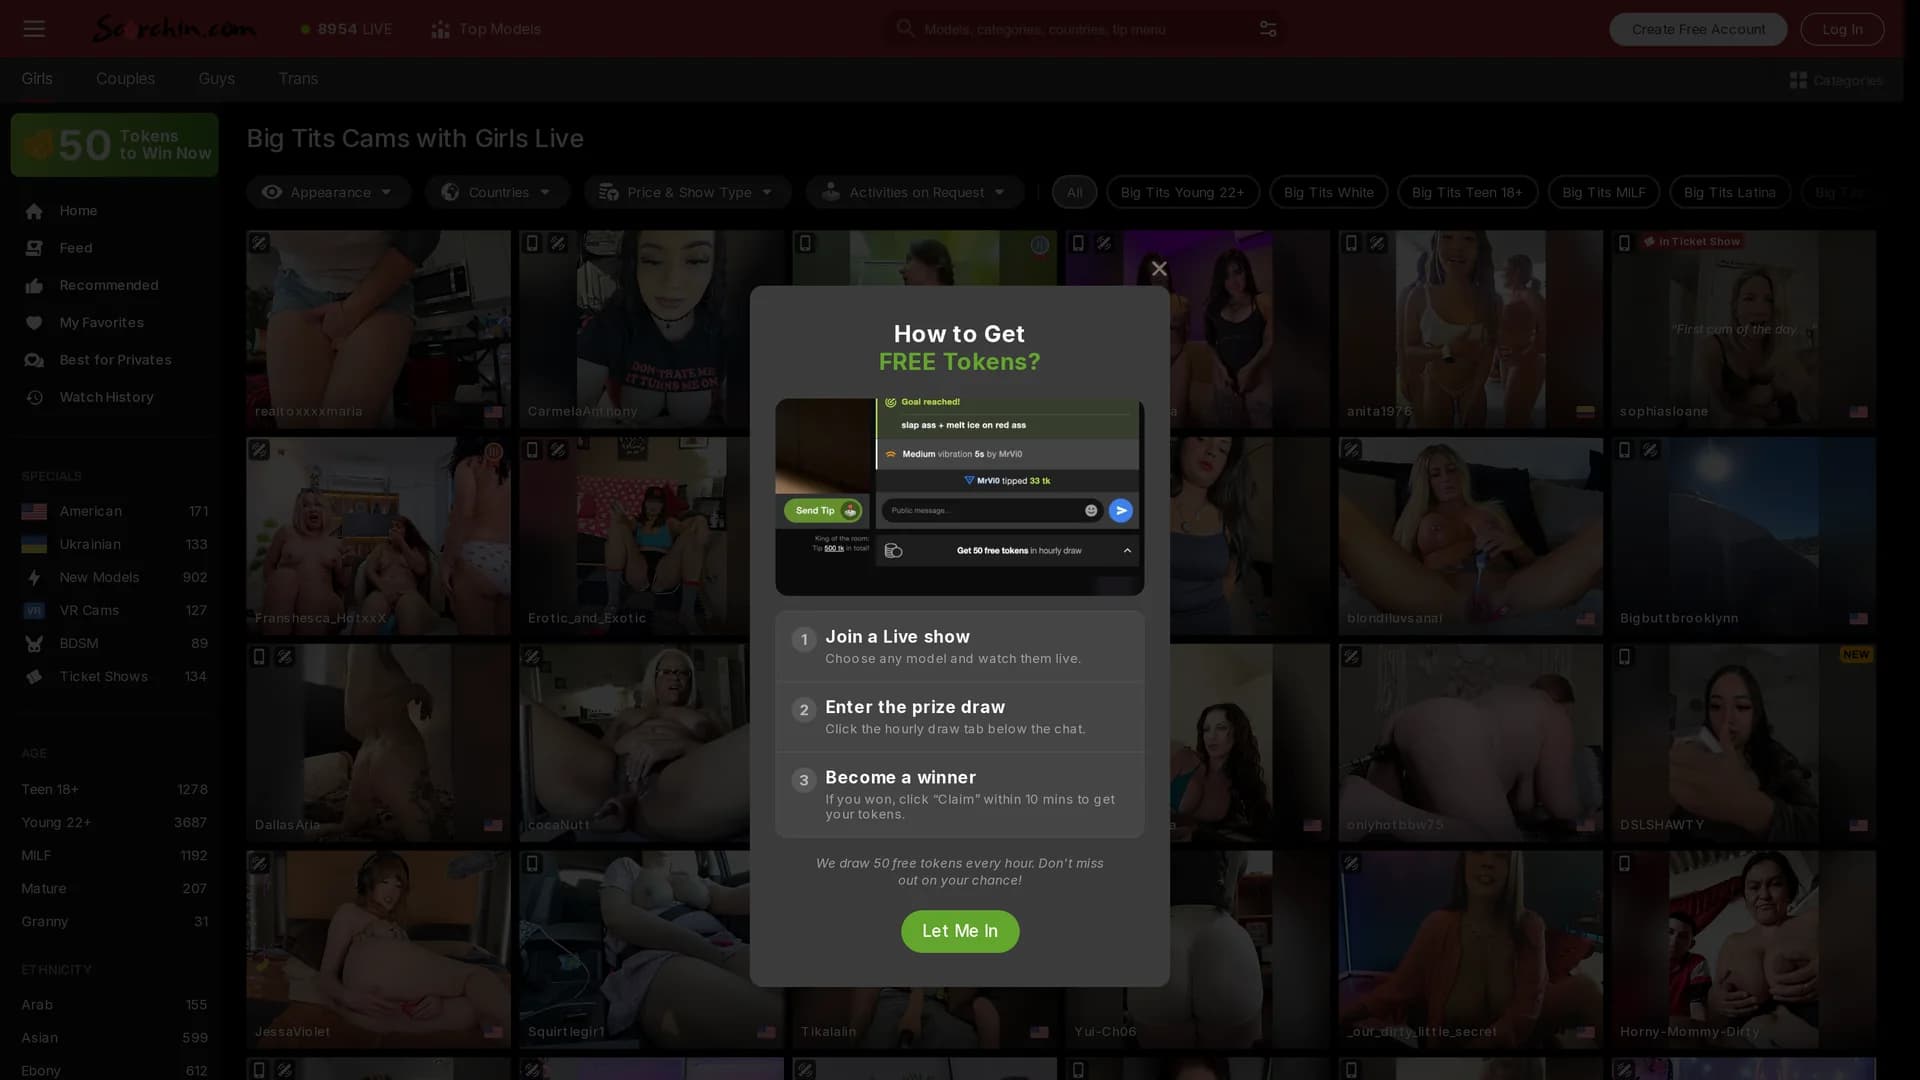Click the search magnifier icon

point(905,29)
